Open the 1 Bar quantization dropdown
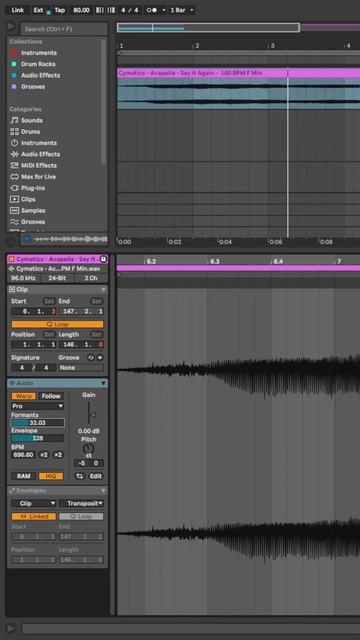360x640 pixels. click(182, 10)
